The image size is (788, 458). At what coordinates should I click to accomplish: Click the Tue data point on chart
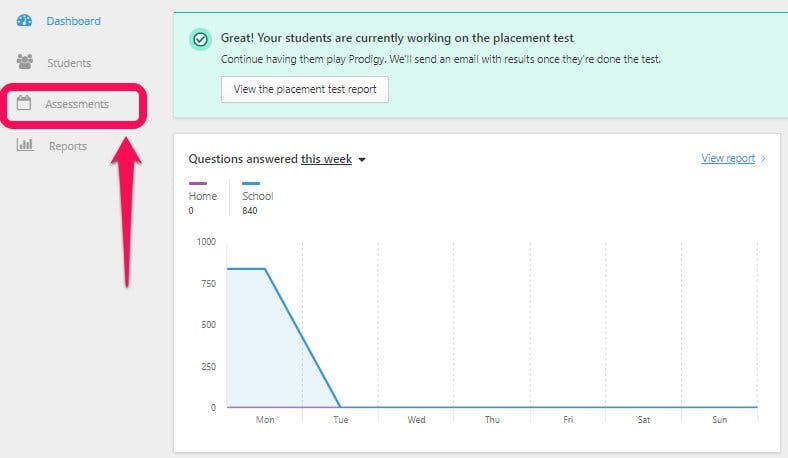(x=340, y=407)
